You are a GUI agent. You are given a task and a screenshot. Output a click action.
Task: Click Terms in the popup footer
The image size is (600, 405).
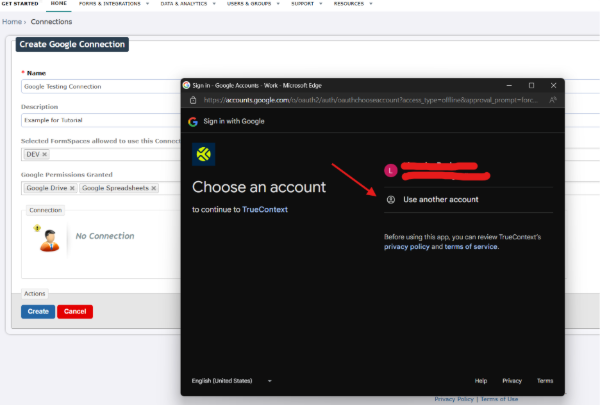click(545, 381)
